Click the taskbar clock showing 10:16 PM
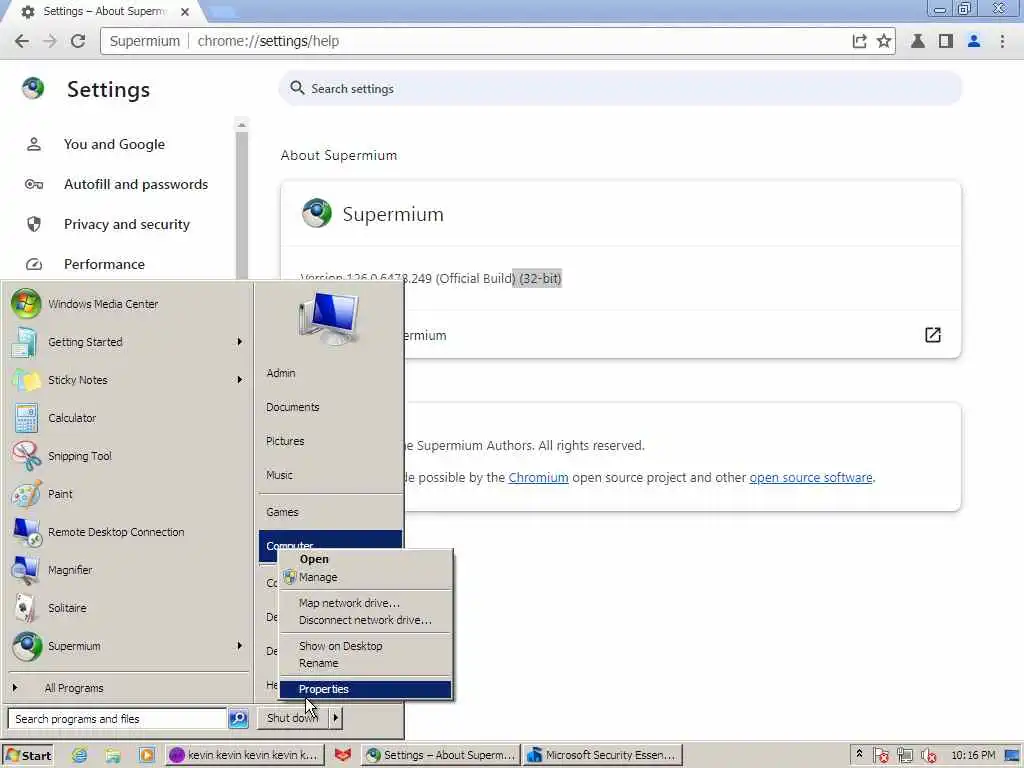Image resolution: width=1024 pixels, height=768 pixels. 973,755
